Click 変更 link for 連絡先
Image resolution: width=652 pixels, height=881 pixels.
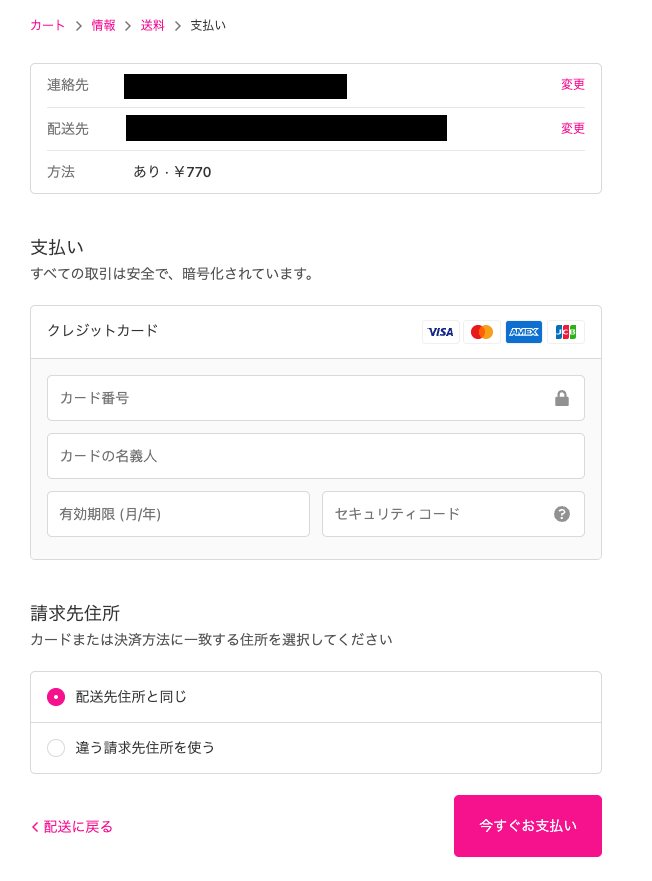tap(572, 85)
